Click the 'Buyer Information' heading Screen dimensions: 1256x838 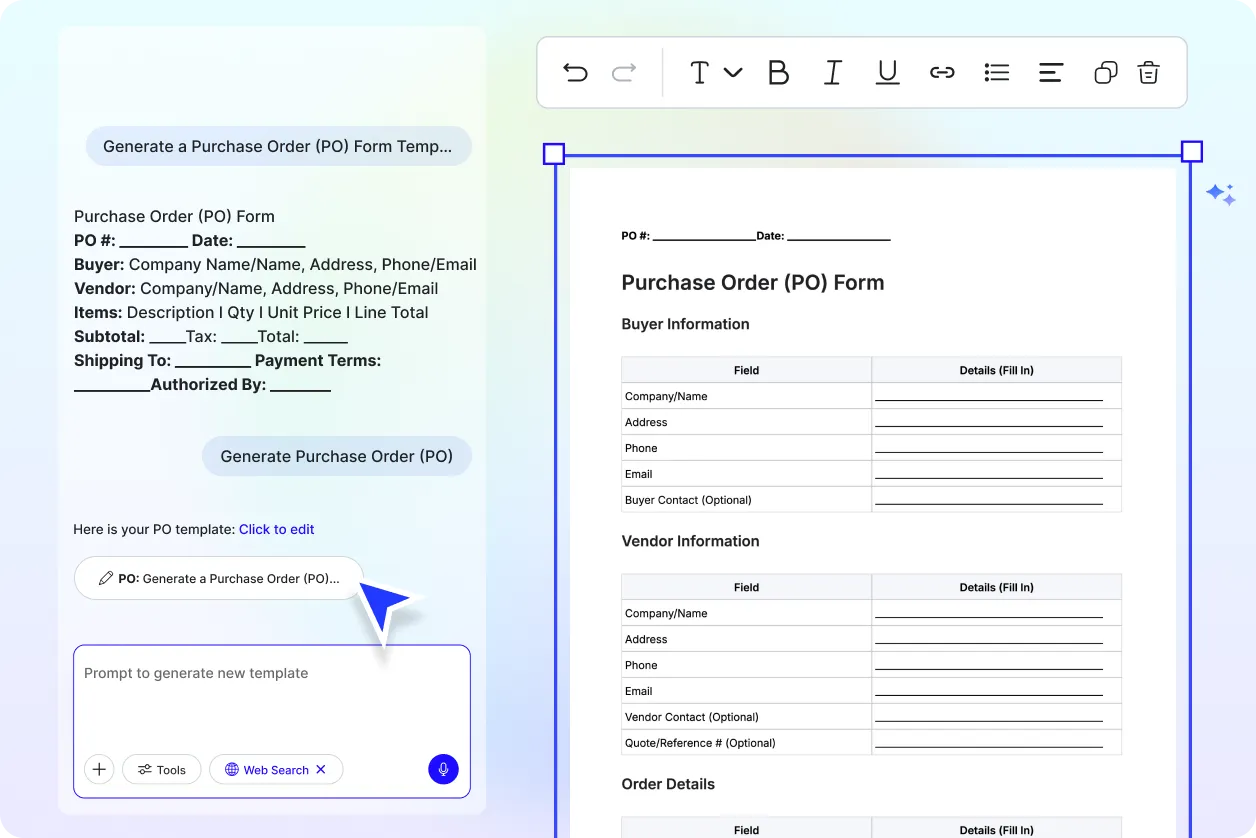coord(686,324)
